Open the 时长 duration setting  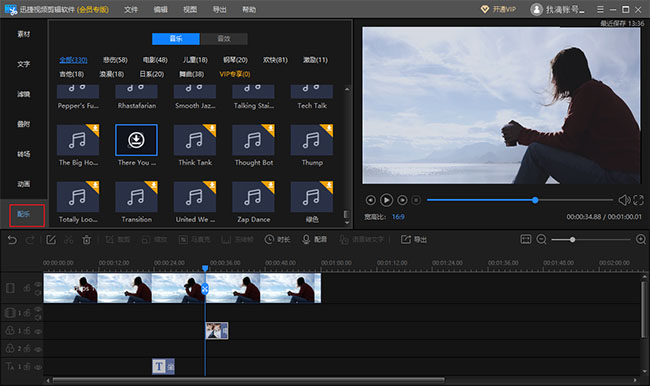[277, 240]
